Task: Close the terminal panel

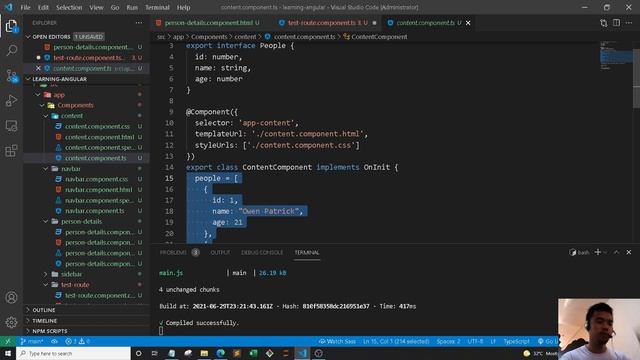Action: tap(629, 252)
